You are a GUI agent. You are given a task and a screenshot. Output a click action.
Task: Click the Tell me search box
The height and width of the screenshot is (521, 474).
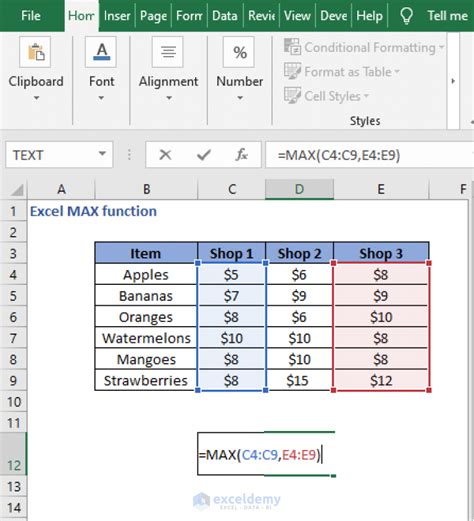click(x=447, y=16)
